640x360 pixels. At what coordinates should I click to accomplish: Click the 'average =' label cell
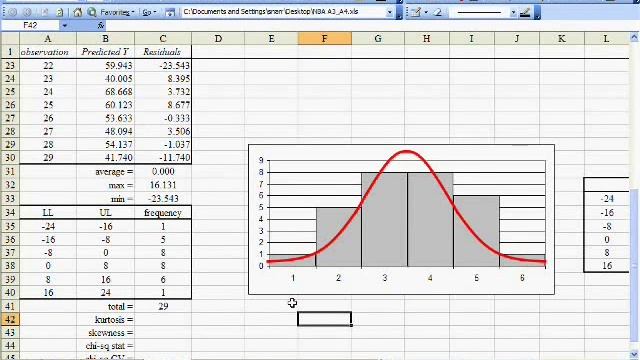point(105,171)
